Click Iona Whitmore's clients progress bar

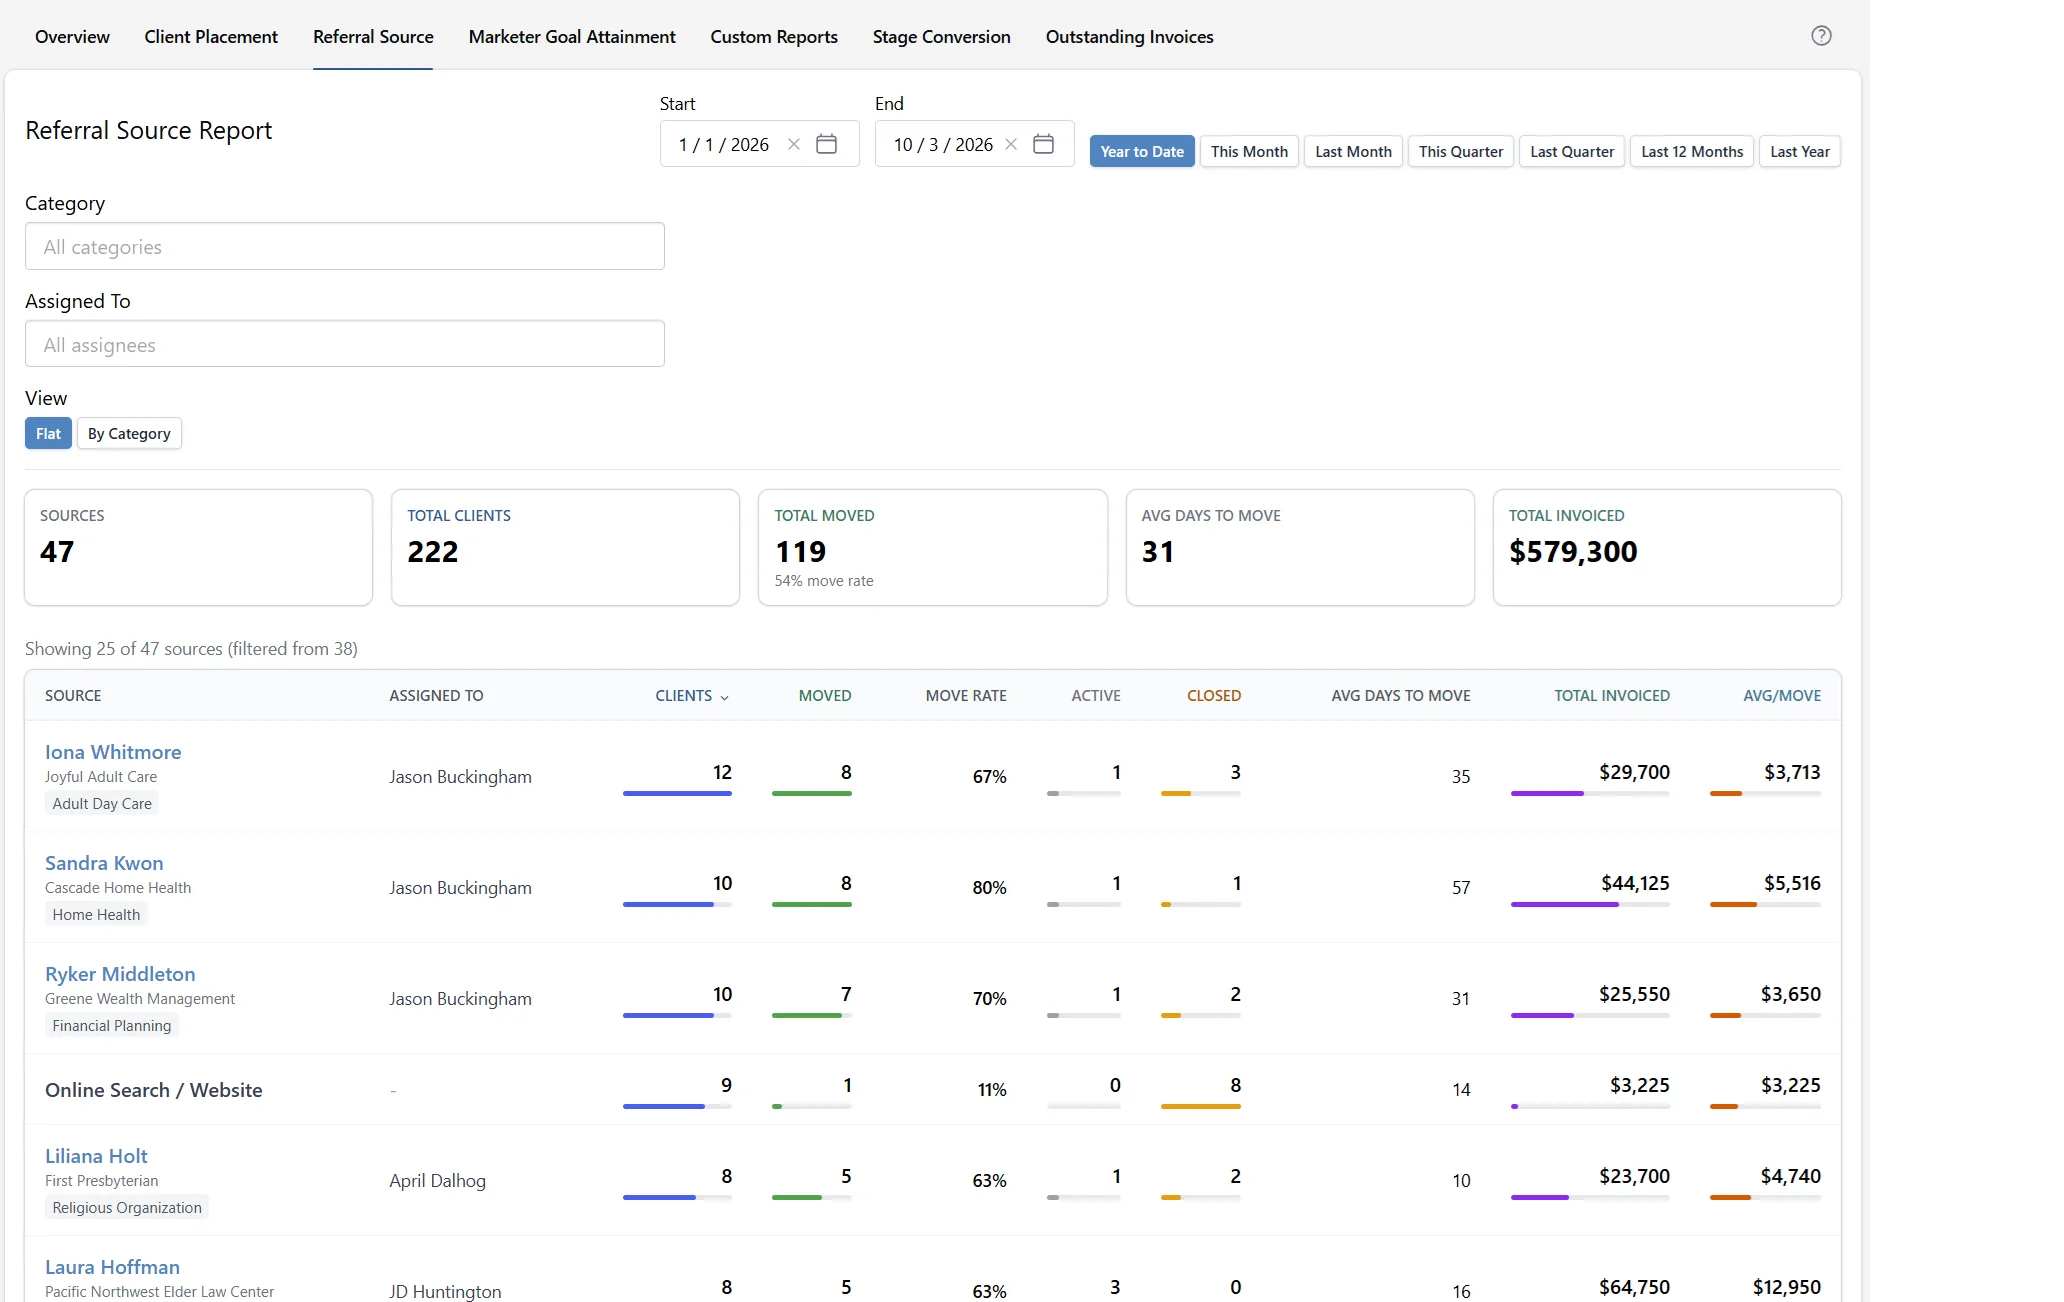tap(677, 793)
